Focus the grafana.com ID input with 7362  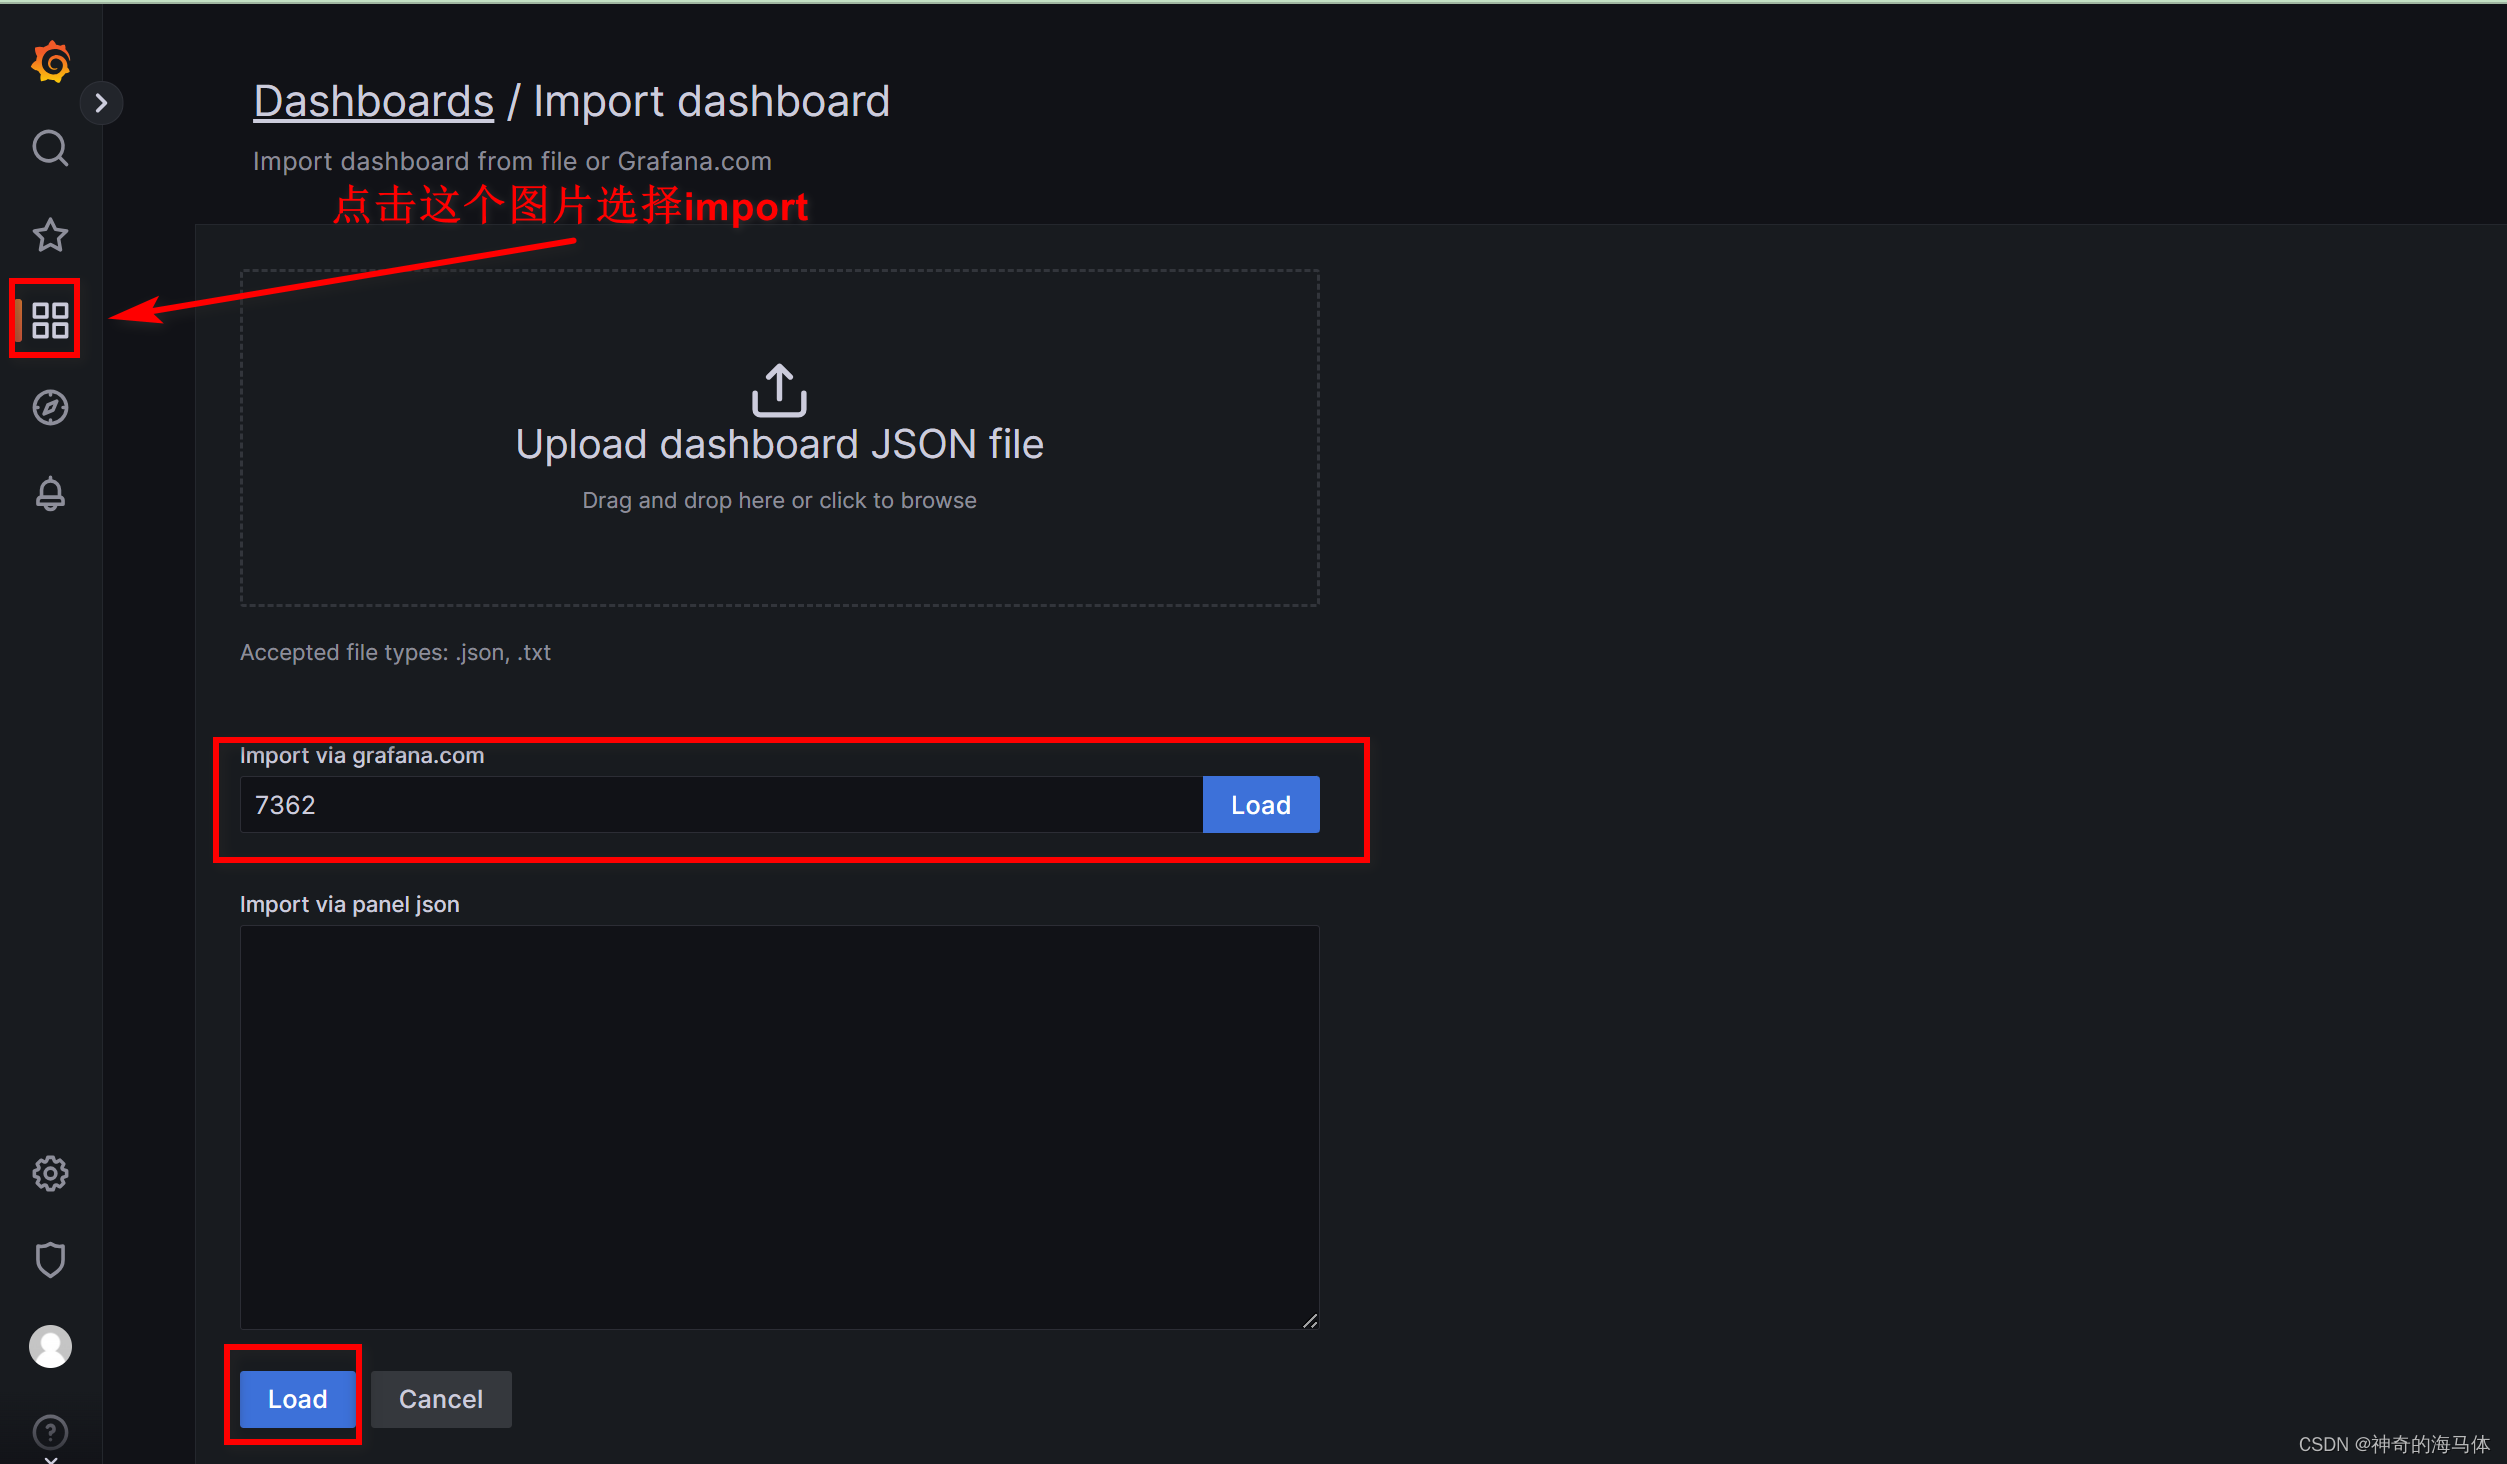pos(721,804)
